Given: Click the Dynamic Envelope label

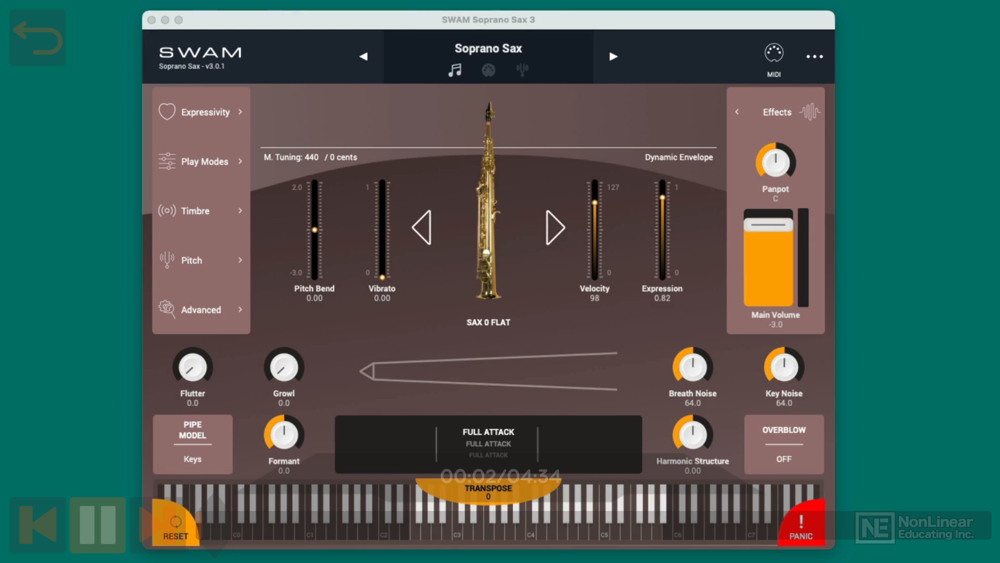Looking at the screenshot, I should tap(679, 157).
